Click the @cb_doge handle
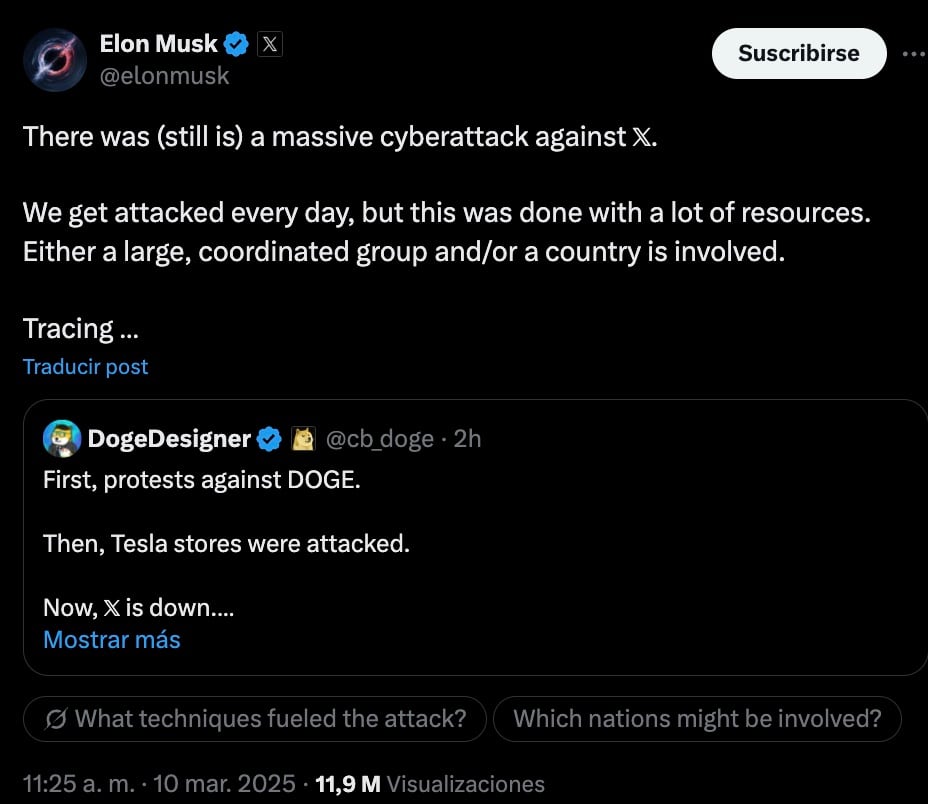The width and height of the screenshot is (928, 804). click(x=380, y=439)
